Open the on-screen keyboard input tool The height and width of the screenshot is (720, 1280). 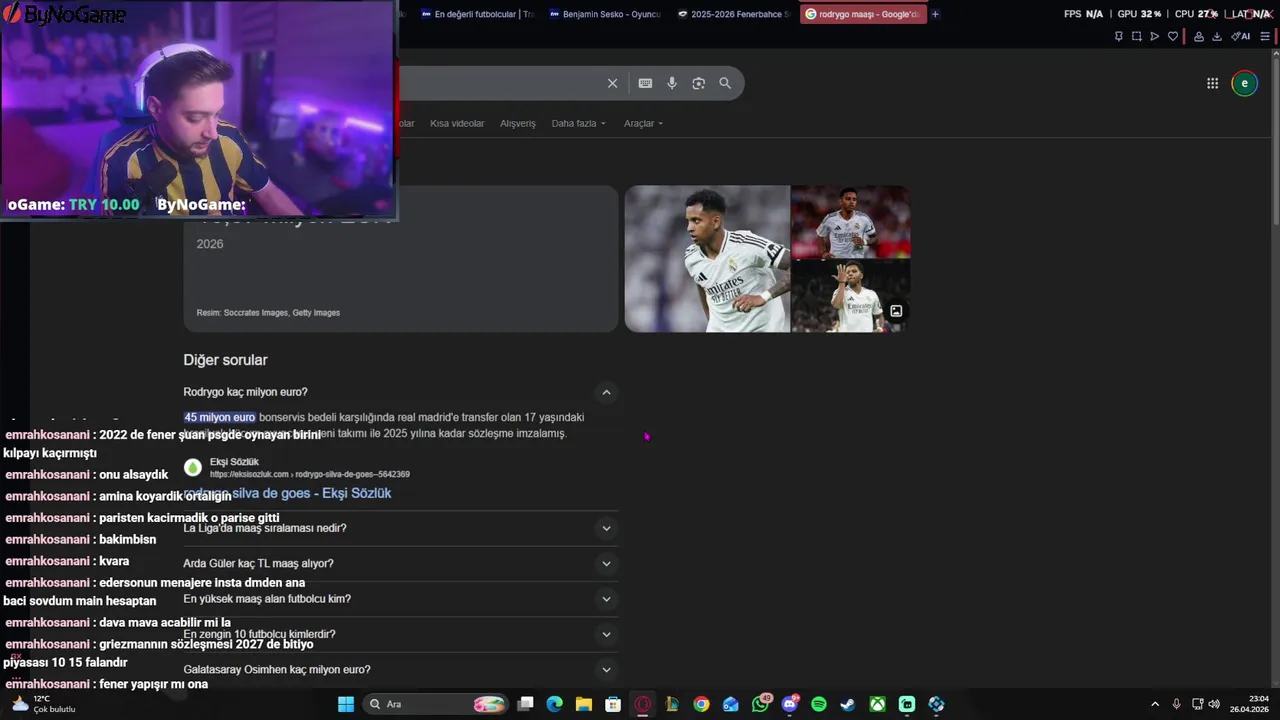pos(645,83)
